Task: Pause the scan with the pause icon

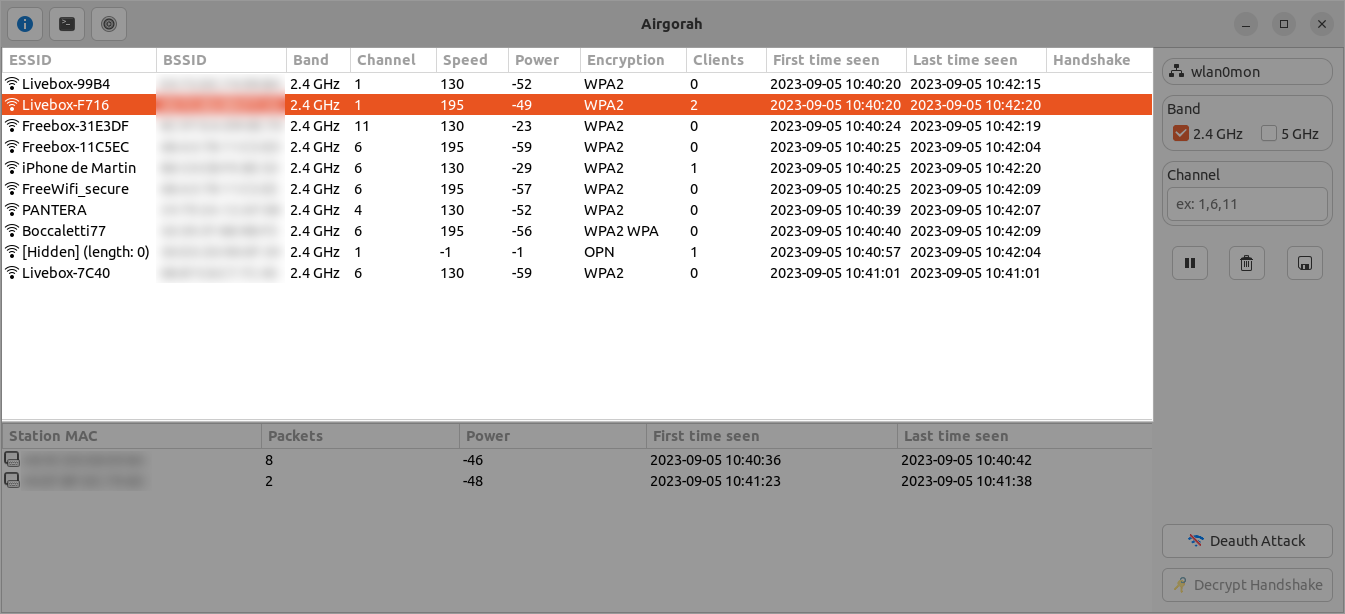Action: [x=1189, y=262]
